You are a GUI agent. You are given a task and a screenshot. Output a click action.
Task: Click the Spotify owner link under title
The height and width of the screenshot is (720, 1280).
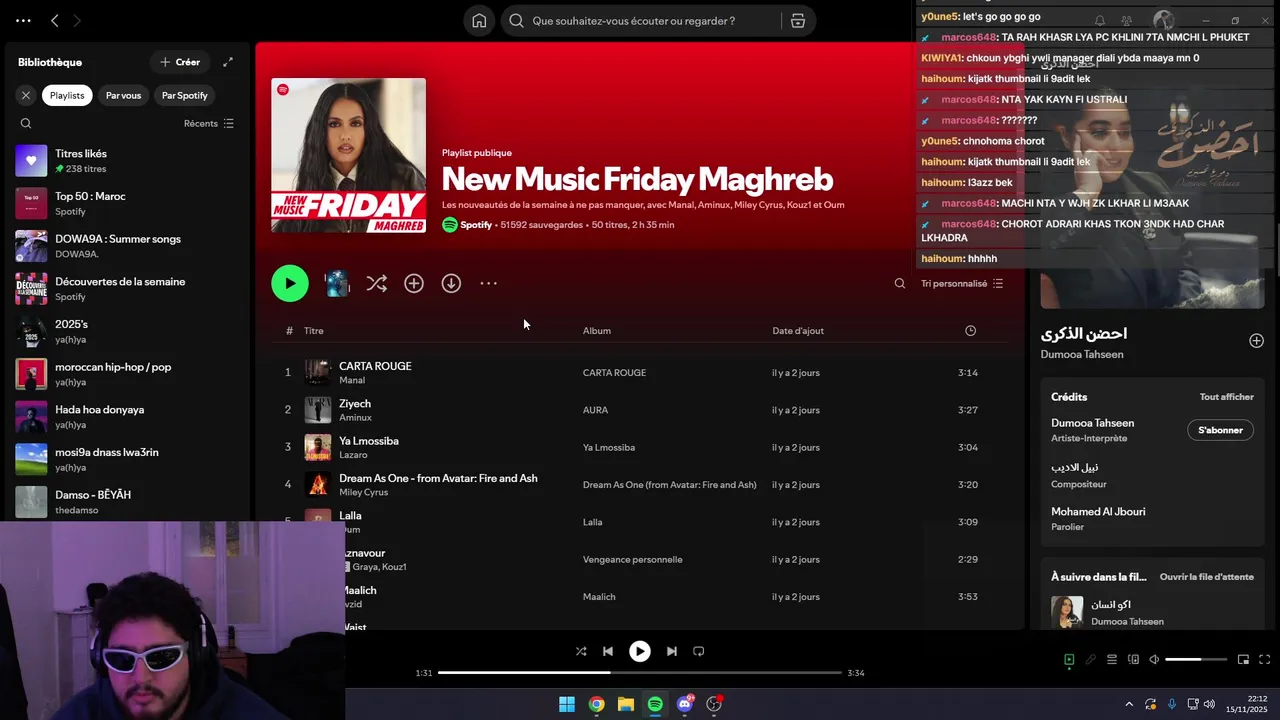476,225
